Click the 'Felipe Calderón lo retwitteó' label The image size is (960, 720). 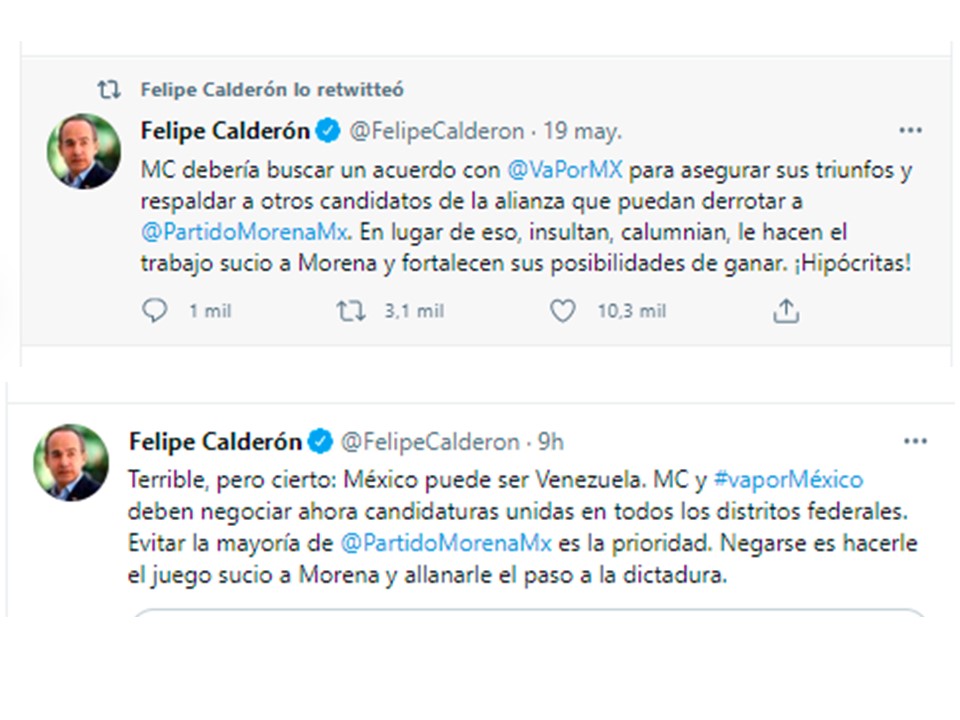pyautogui.click(x=272, y=90)
